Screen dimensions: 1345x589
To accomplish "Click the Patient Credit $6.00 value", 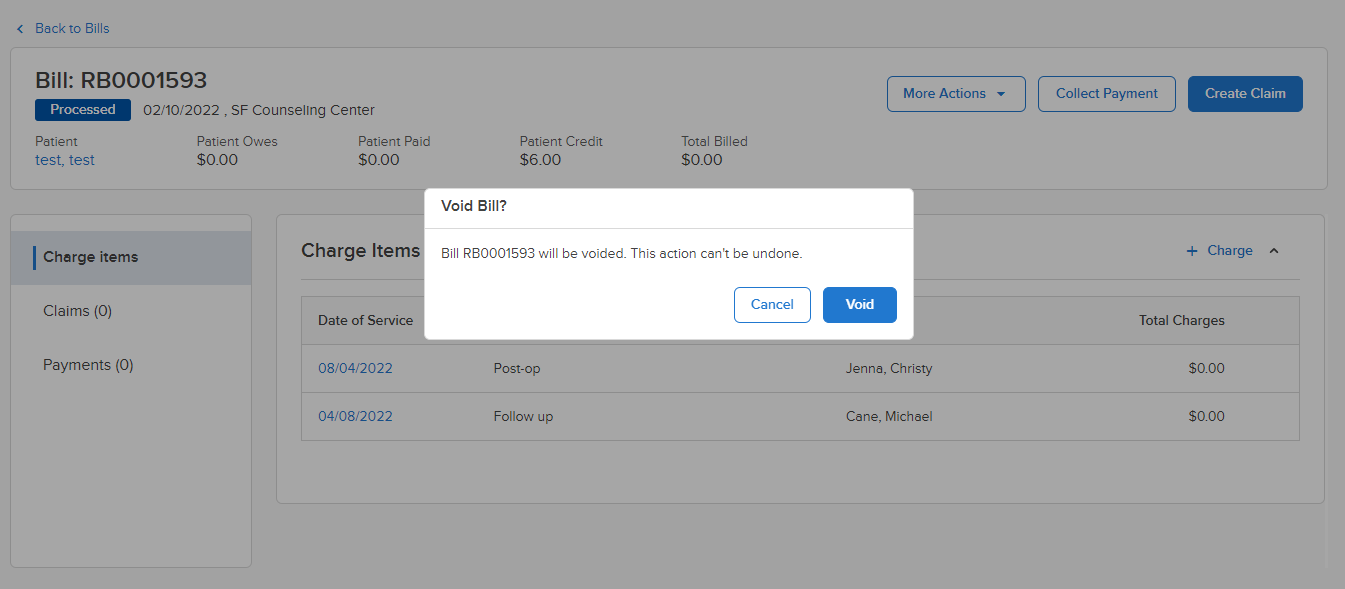I will (541, 160).
